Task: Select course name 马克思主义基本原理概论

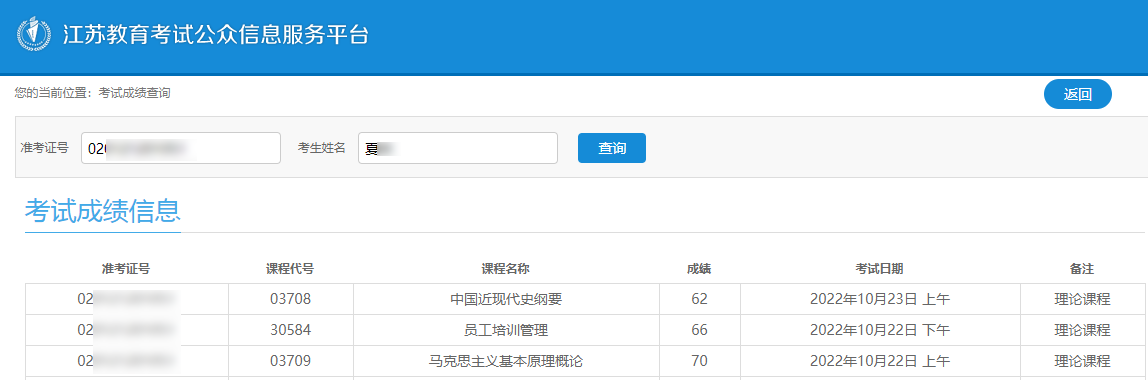Action: (x=506, y=361)
